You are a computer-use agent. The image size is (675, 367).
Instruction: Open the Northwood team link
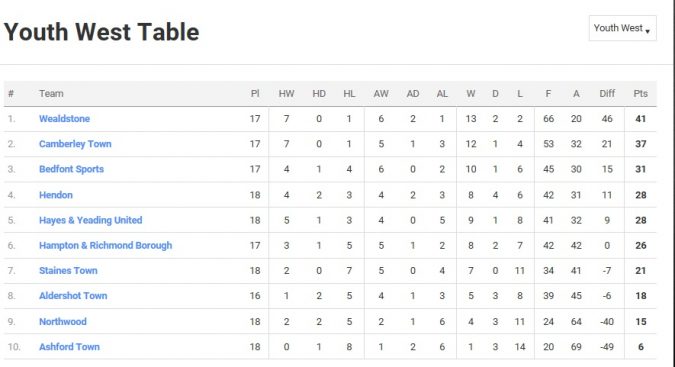click(63, 321)
